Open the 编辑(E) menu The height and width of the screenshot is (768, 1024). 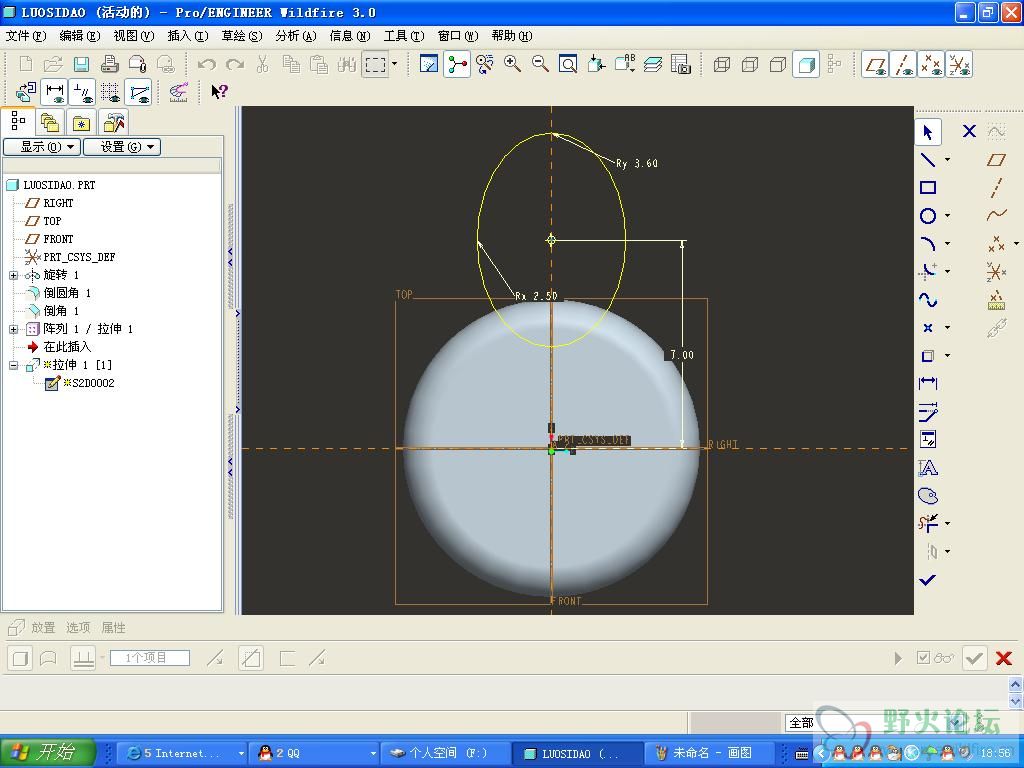pos(80,35)
